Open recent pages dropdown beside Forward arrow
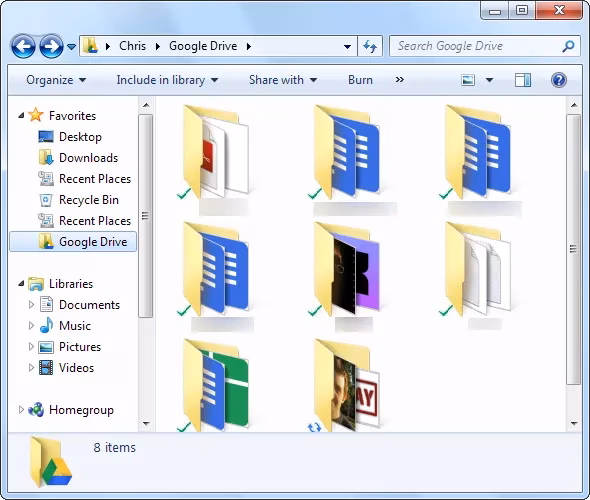 point(71,47)
